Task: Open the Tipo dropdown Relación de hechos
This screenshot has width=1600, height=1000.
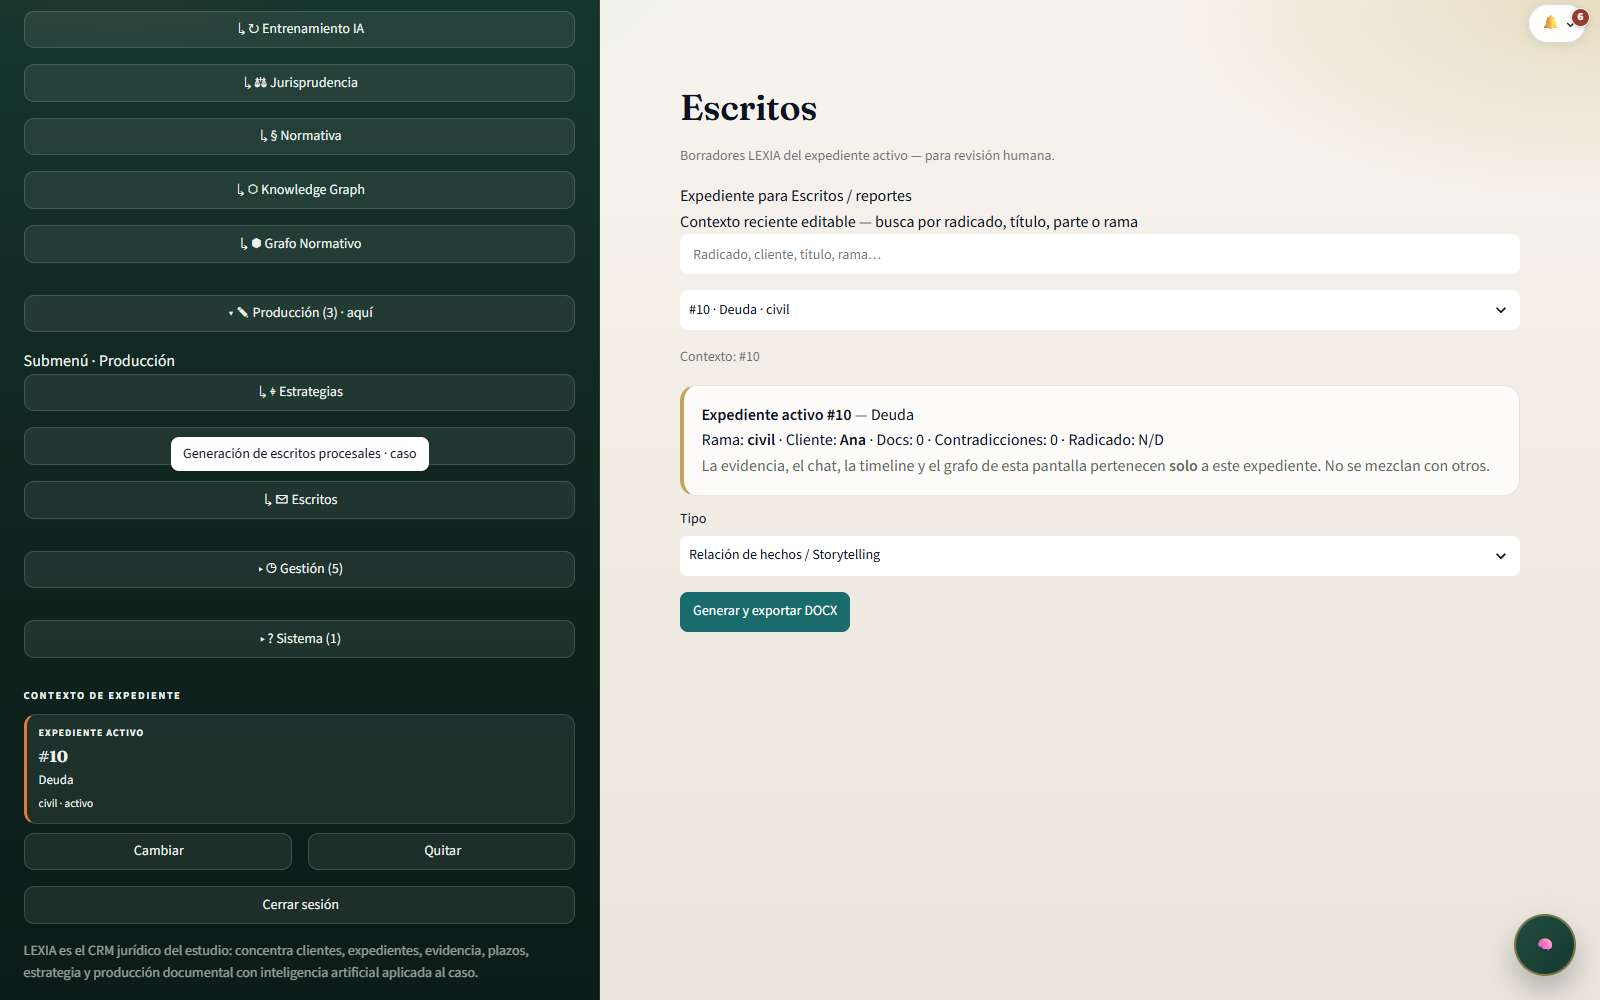Action: pyautogui.click(x=1100, y=556)
